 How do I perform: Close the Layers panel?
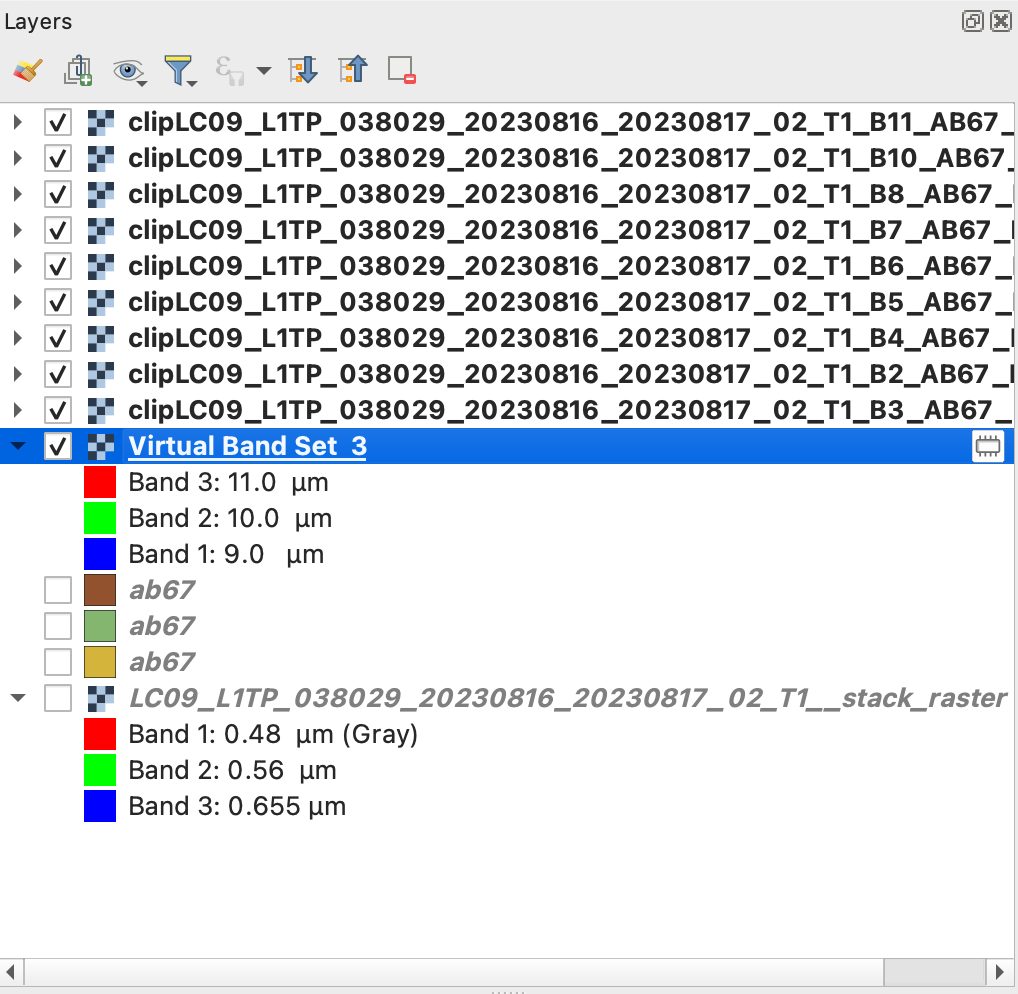[1000, 21]
